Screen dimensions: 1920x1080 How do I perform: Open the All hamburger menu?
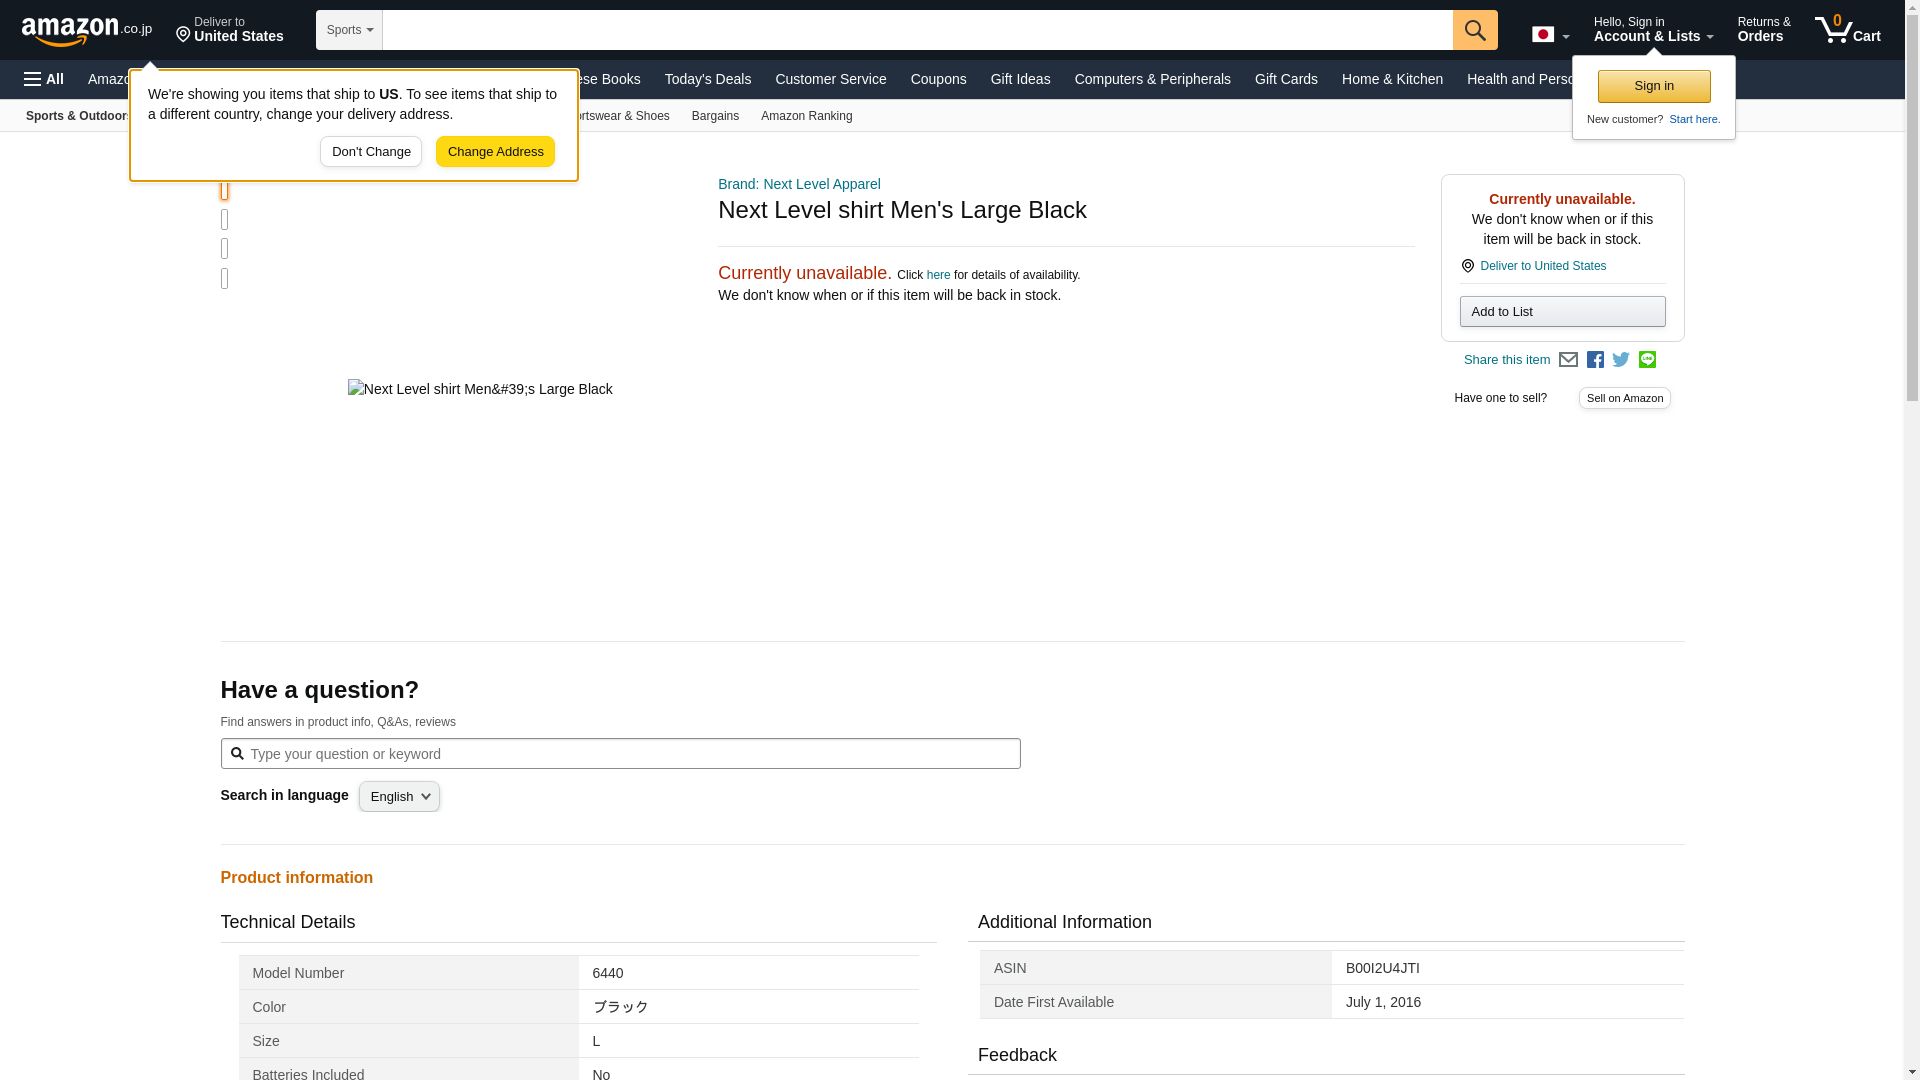click(44, 79)
